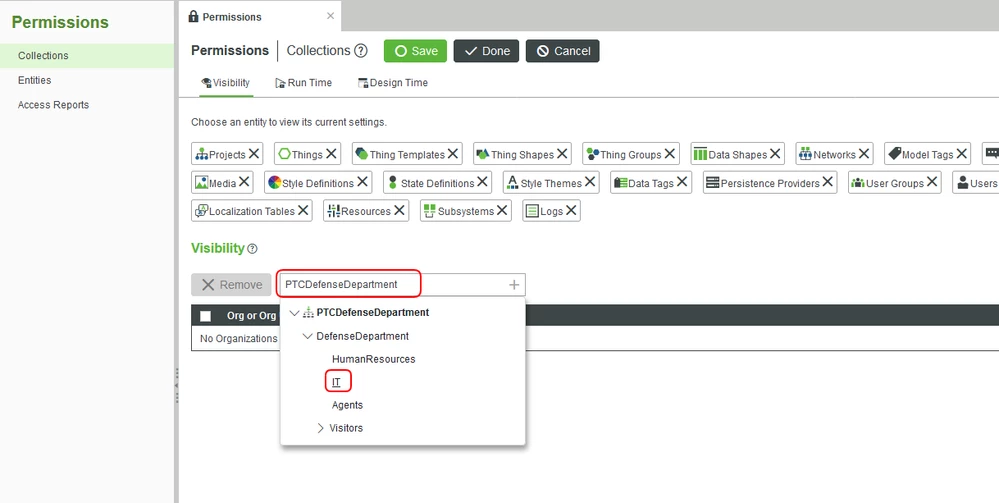Image resolution: width=999 pixels, height=503 pixels.
Task: Switch to the Run Time tab
Action: (x=303, y=83)
